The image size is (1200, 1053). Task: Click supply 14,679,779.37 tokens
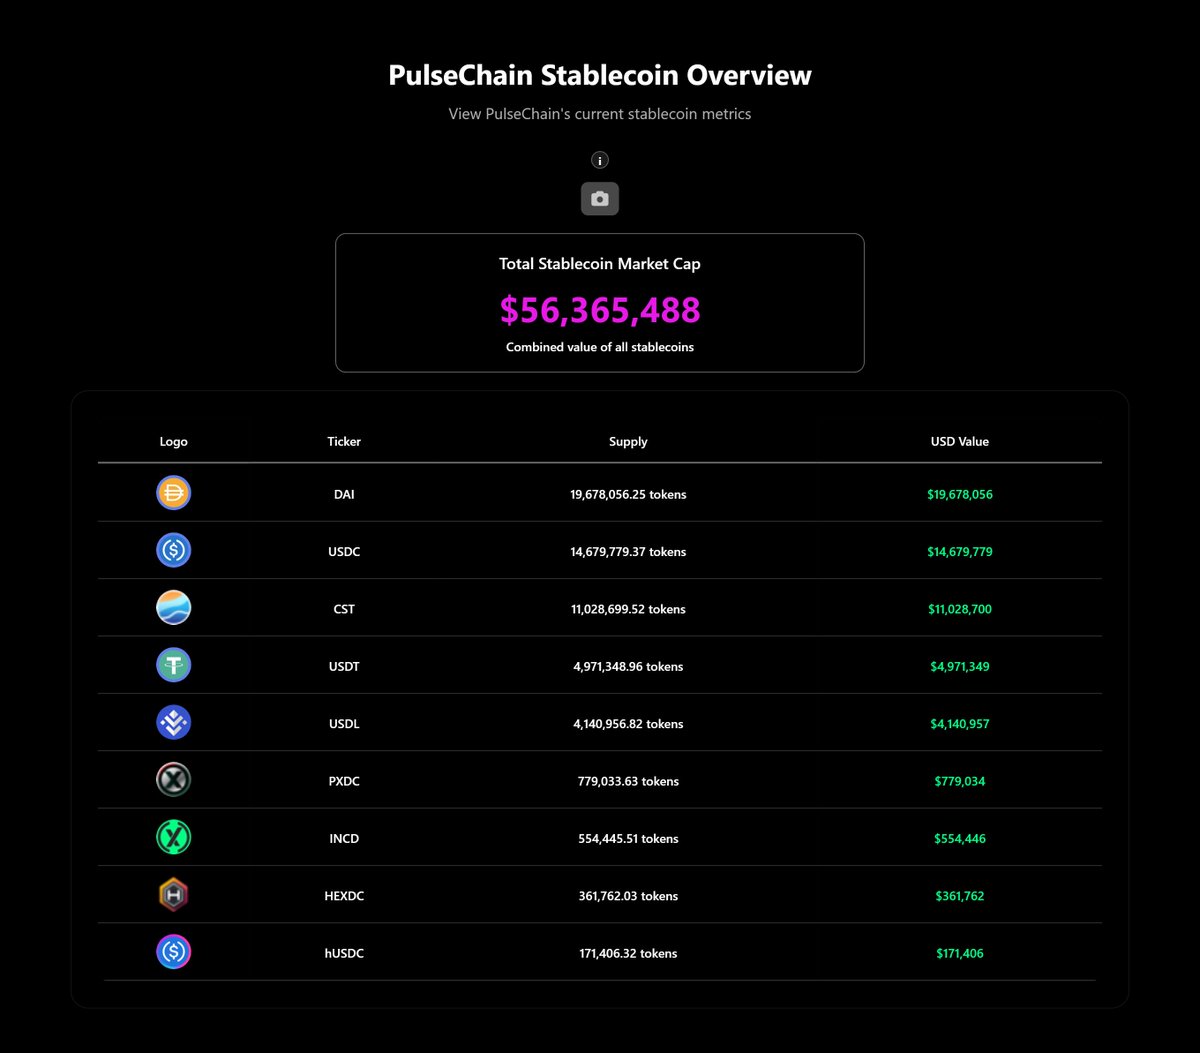[628, 551]
